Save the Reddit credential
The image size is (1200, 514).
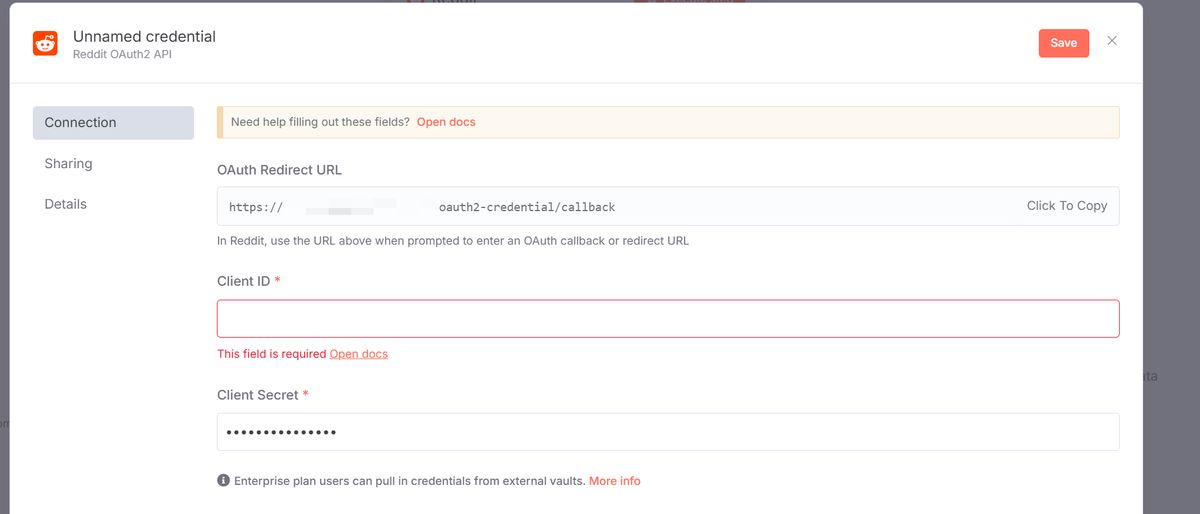tap(1063, 43)
